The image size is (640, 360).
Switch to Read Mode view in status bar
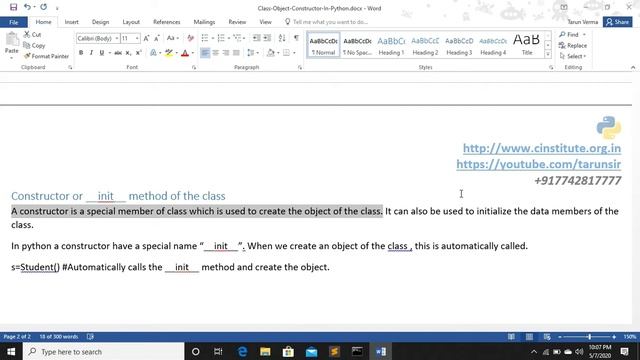[511, 337]
